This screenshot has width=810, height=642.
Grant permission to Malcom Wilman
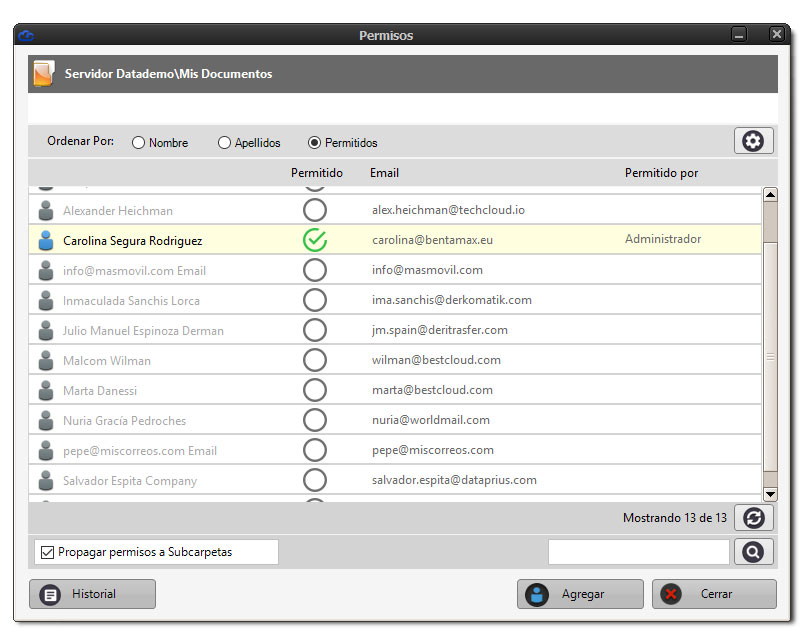tap(315, 360)
